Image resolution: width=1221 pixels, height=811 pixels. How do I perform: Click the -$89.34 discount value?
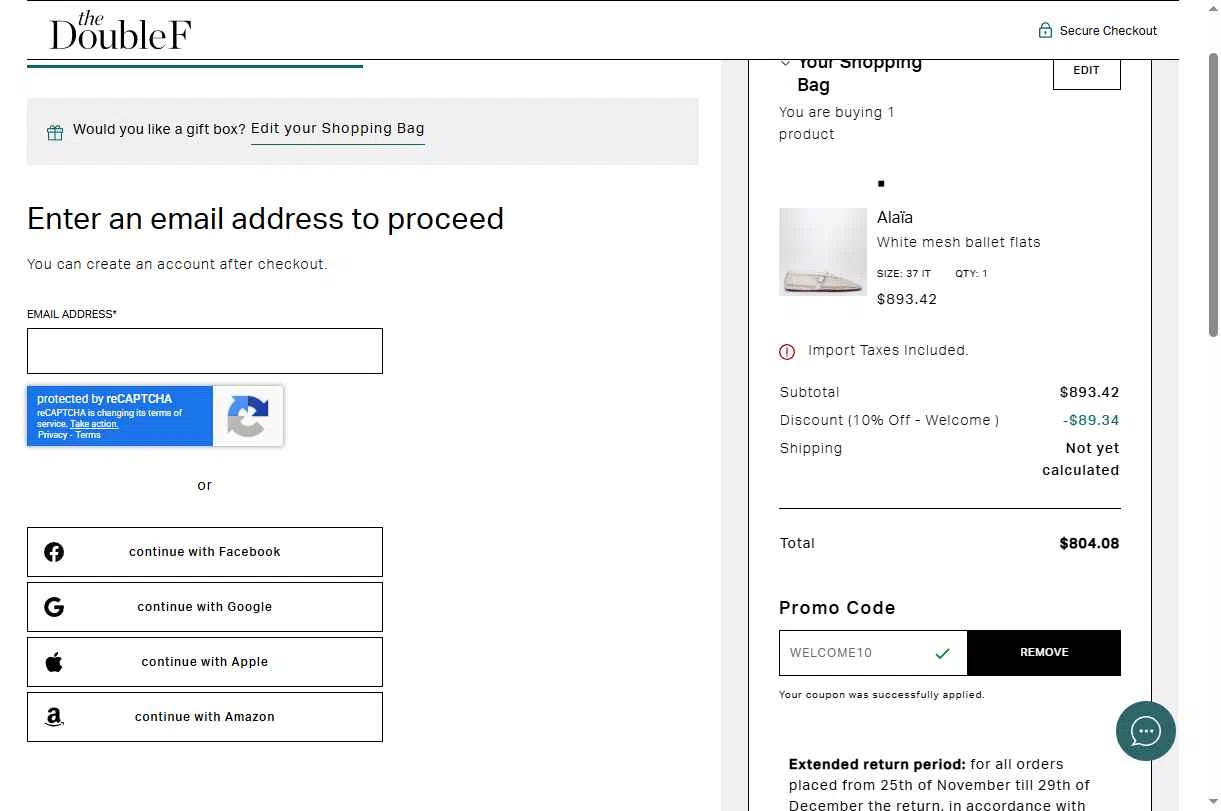point(1091,421)
